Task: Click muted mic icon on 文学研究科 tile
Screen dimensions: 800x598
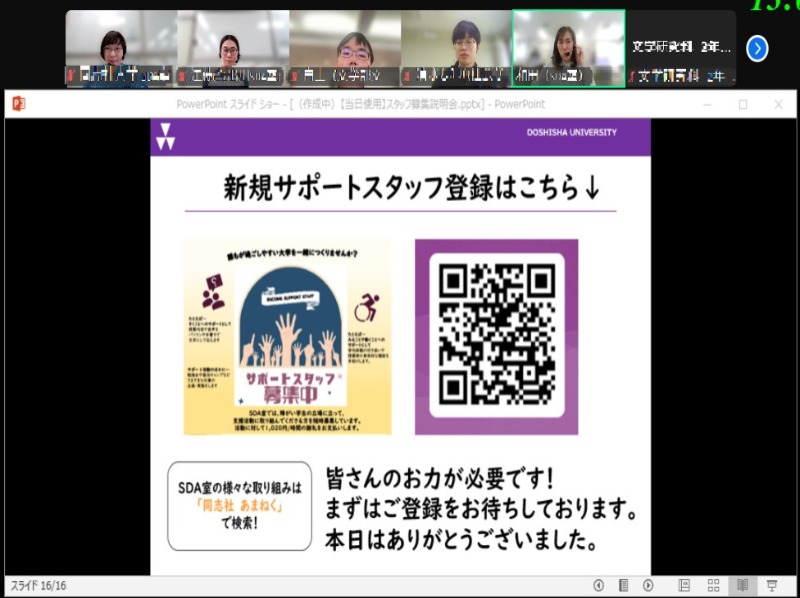Action: 632,77
